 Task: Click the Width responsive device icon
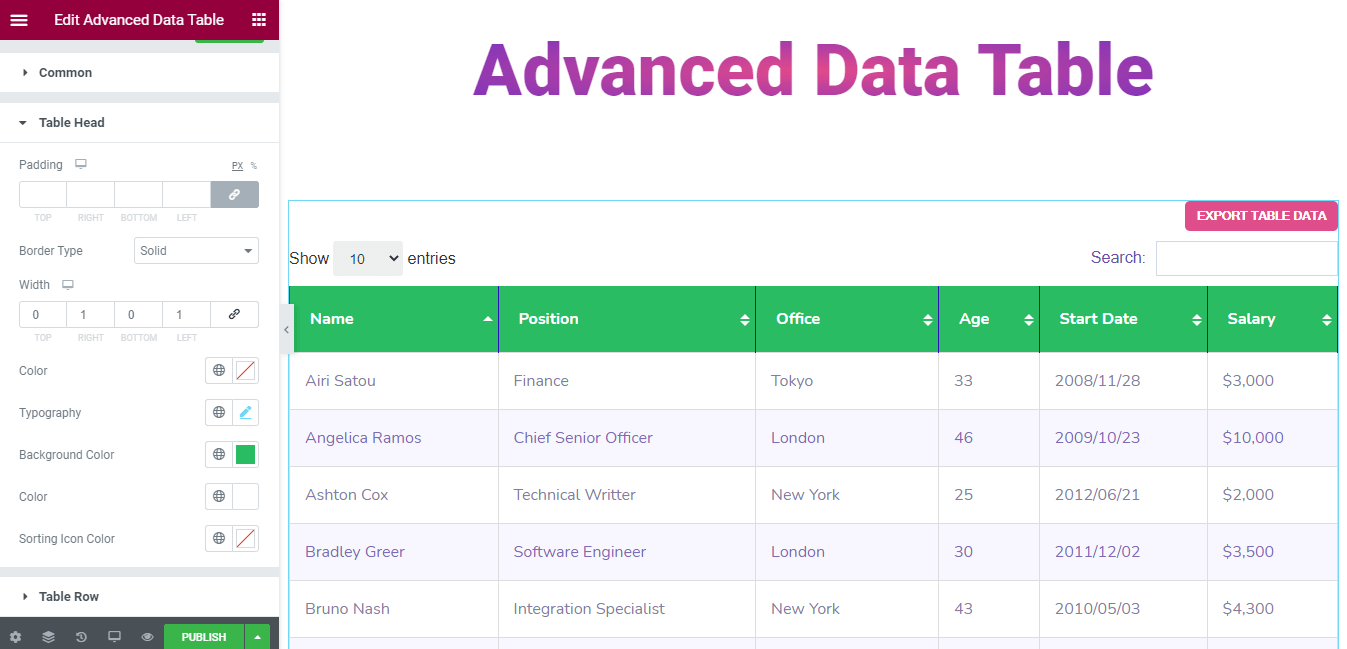pyautogui.click(x=68, y=285)
